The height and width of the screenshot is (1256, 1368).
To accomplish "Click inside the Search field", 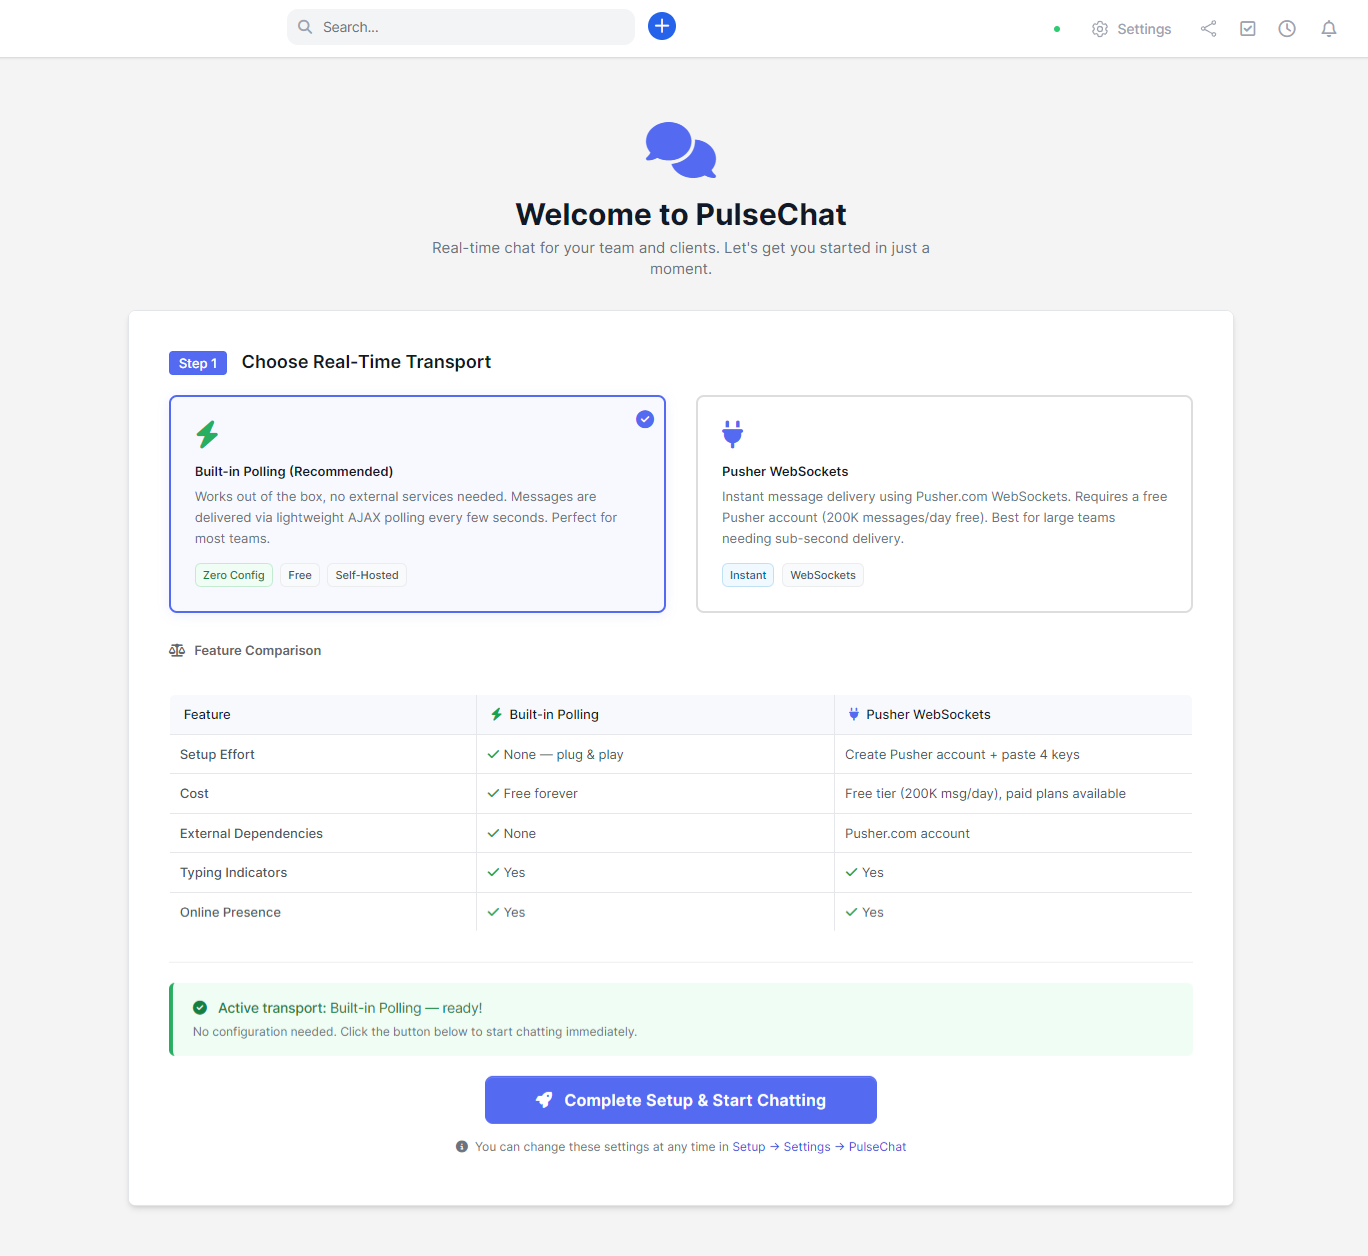I will [x=460, y=26].
